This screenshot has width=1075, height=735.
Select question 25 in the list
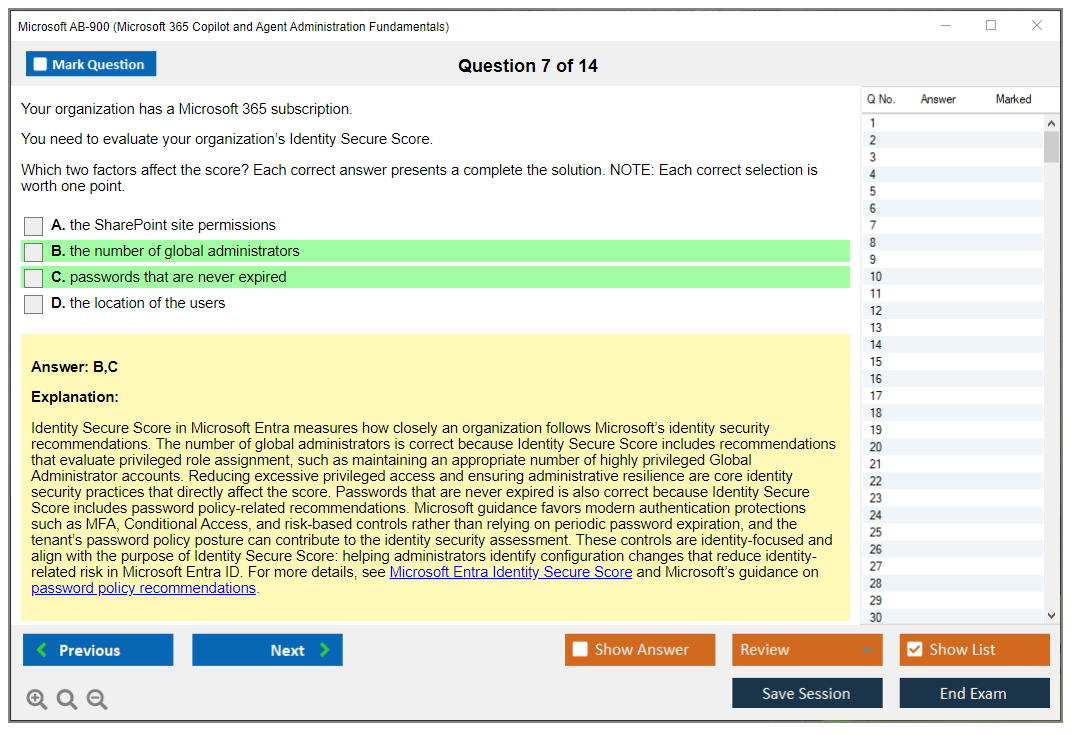point(952,532)
